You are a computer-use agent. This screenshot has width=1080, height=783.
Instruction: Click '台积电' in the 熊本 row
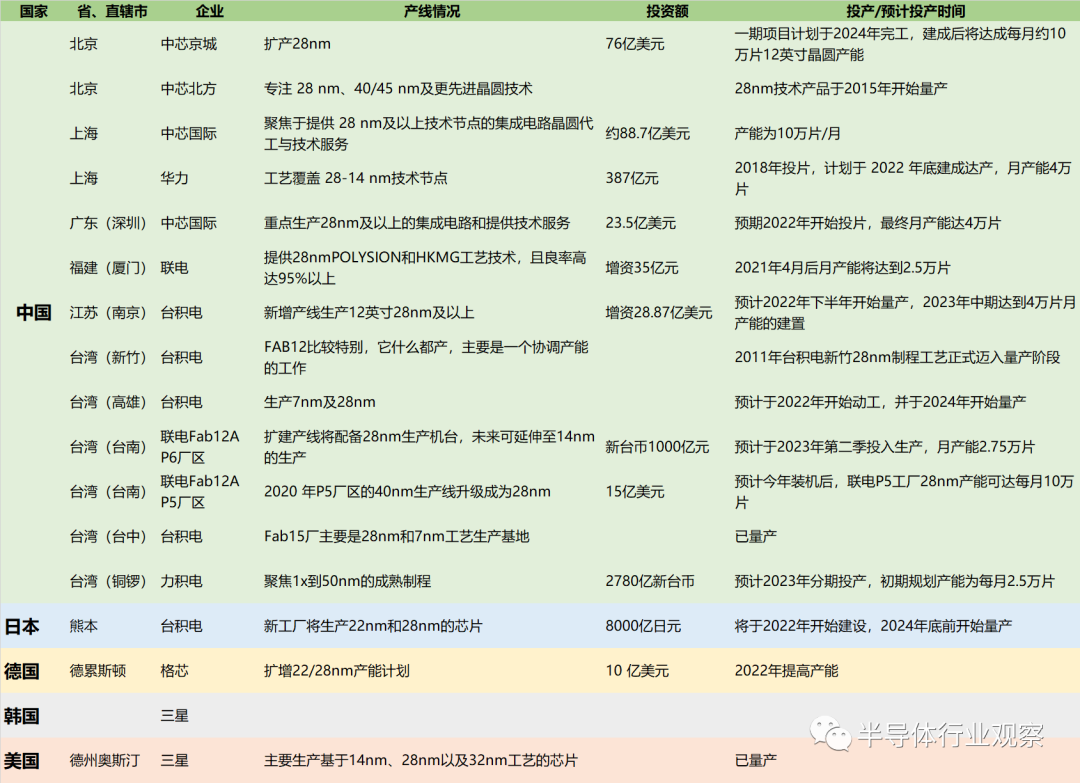(x=181, y=626)
